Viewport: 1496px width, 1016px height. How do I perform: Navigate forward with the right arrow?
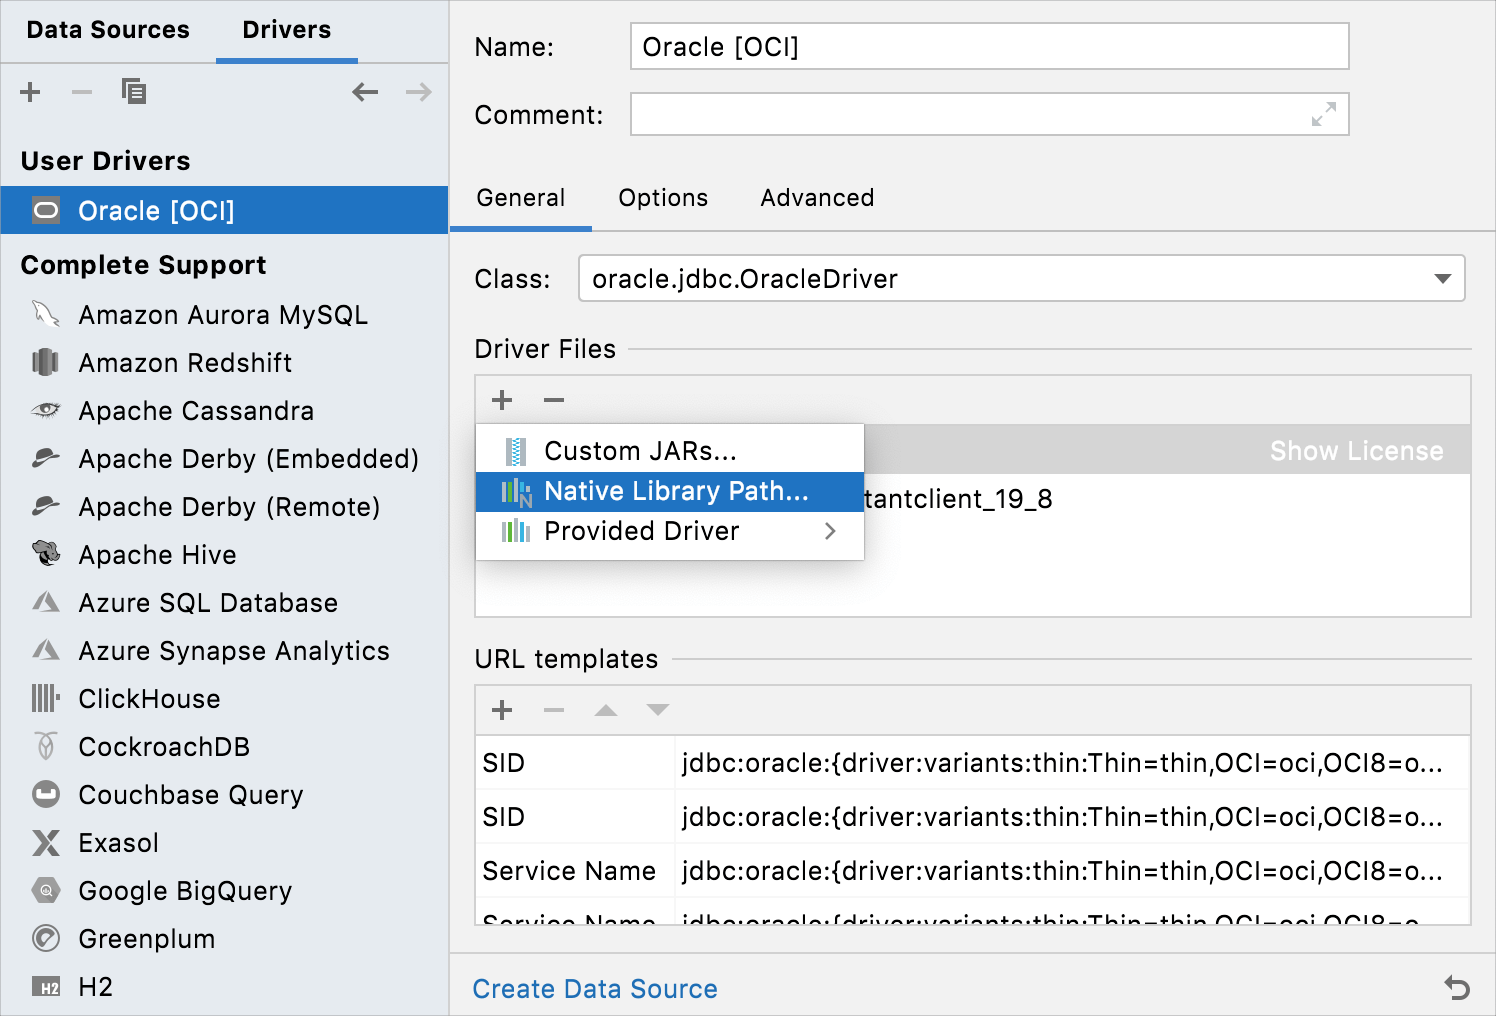419,91
